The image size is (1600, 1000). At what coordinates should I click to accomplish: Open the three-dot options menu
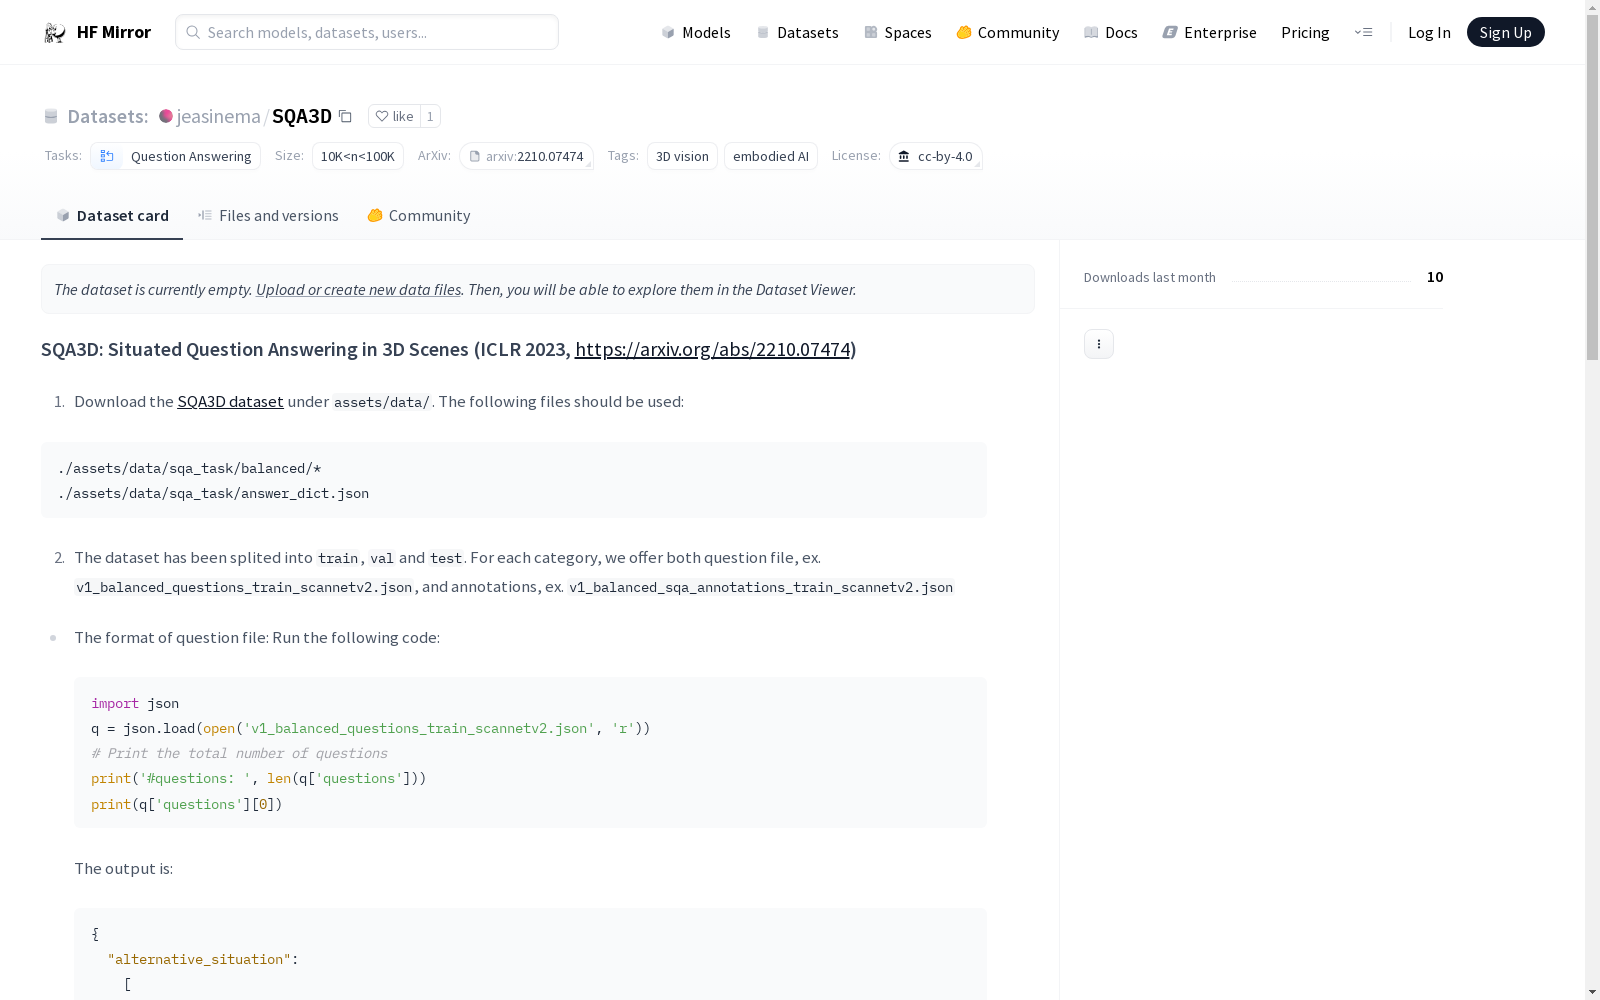[x=1099, y=344]
